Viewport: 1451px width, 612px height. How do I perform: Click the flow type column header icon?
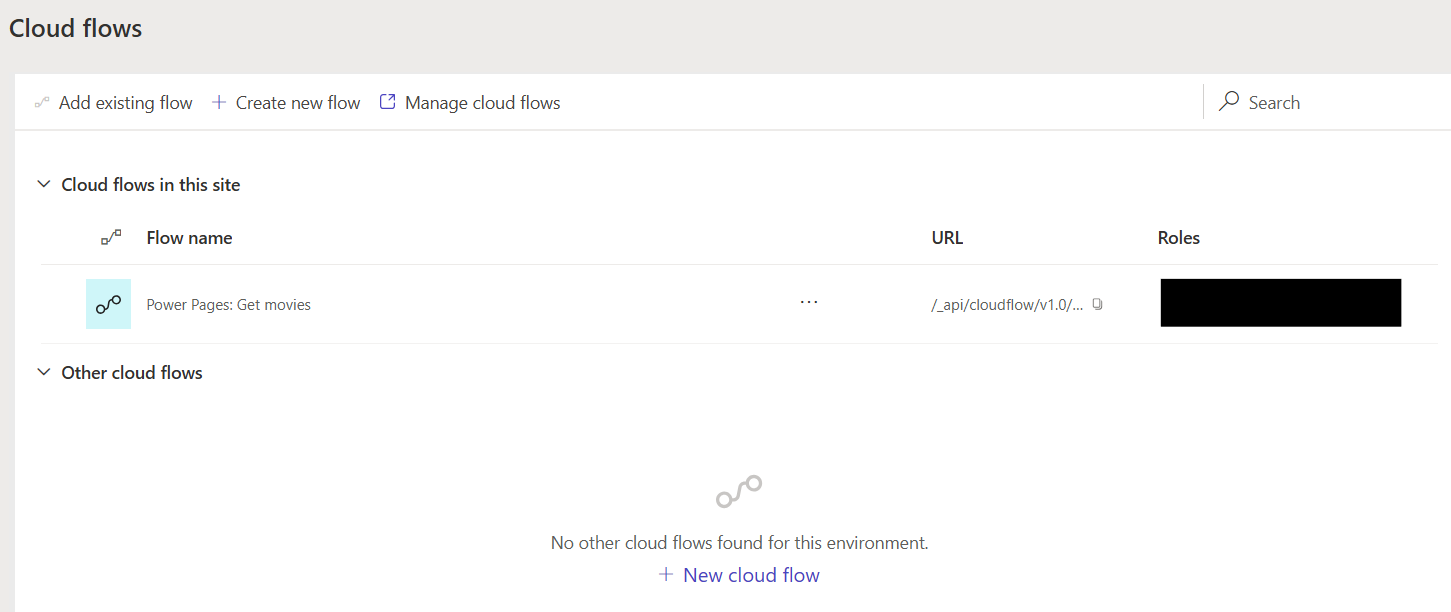pyautogui.click(x=111, y=238)
